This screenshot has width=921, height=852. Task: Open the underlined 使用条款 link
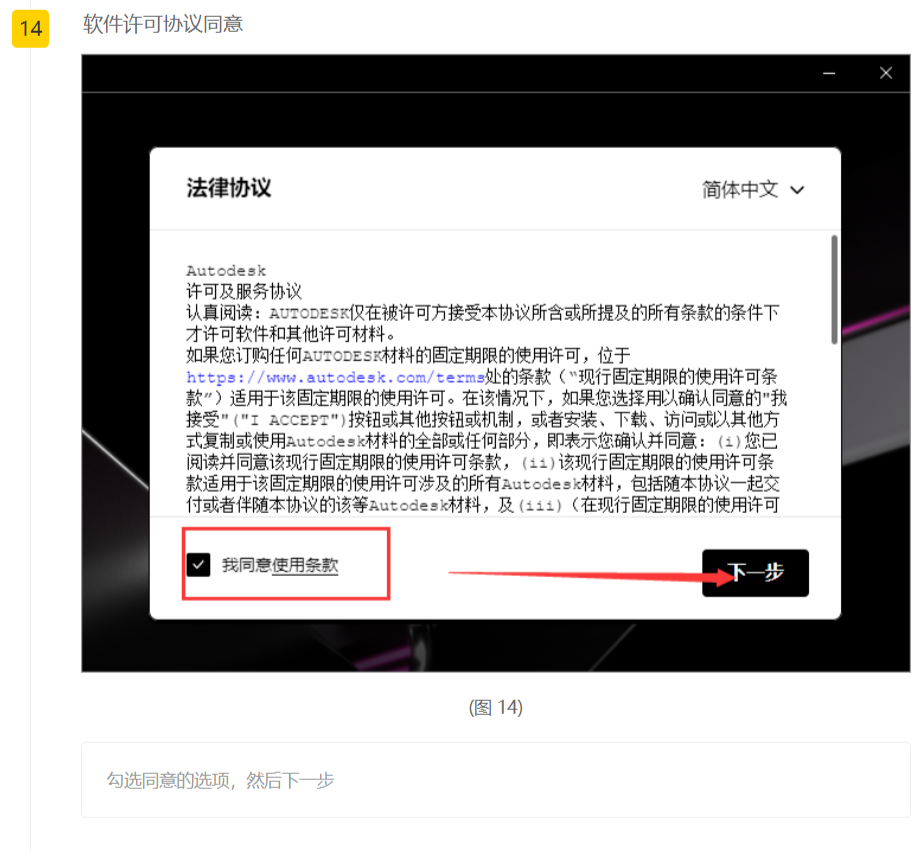pyautogui.click(x=305, y=565)
